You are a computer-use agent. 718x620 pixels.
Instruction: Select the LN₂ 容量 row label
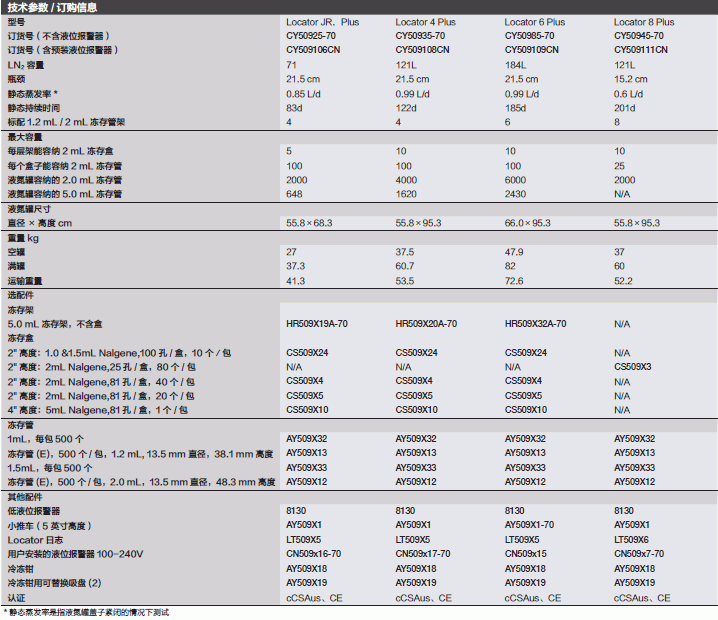(25, 65)
